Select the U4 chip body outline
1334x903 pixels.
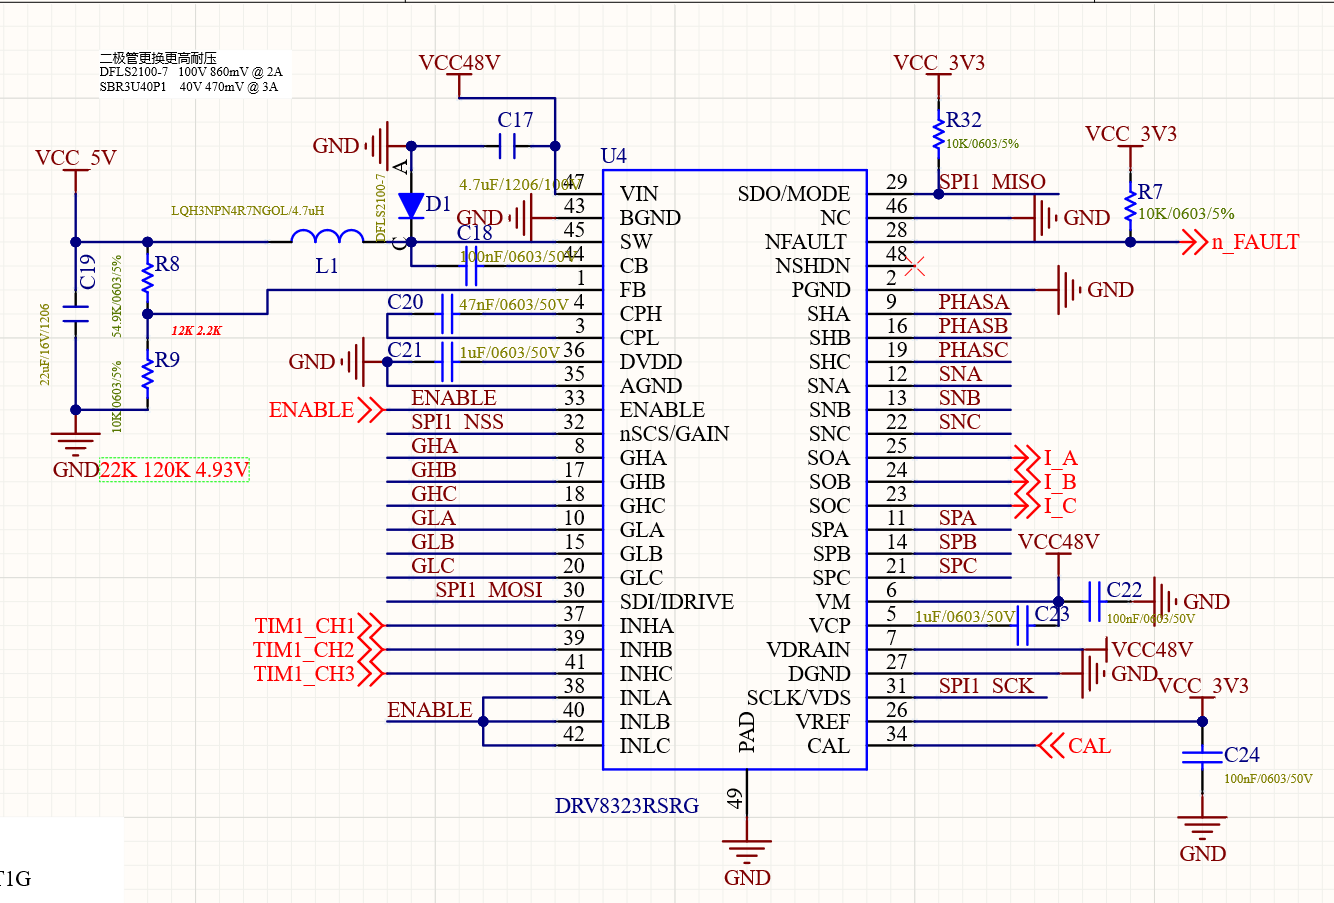point(735,470)
